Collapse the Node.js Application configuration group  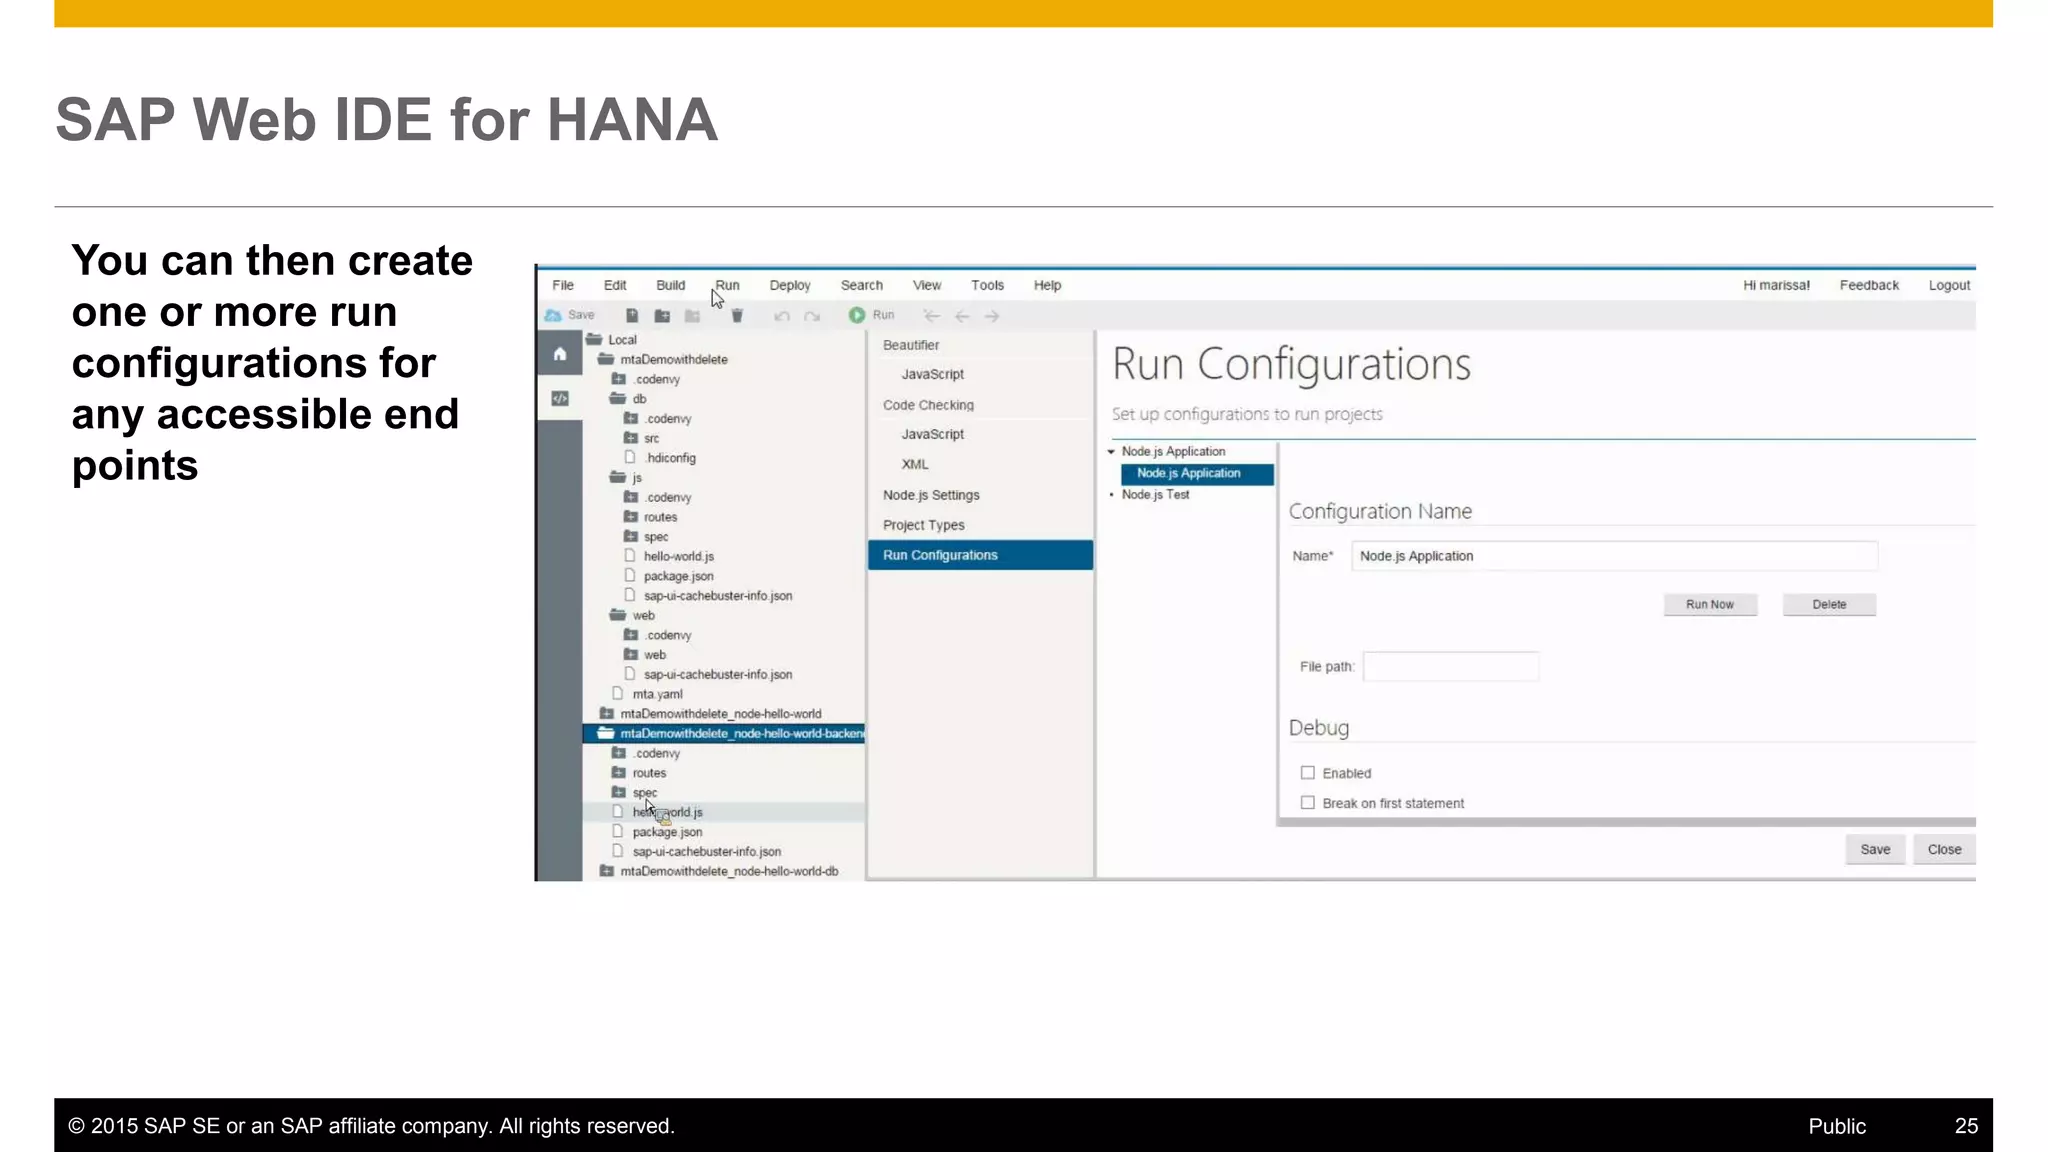[1111, 452]
